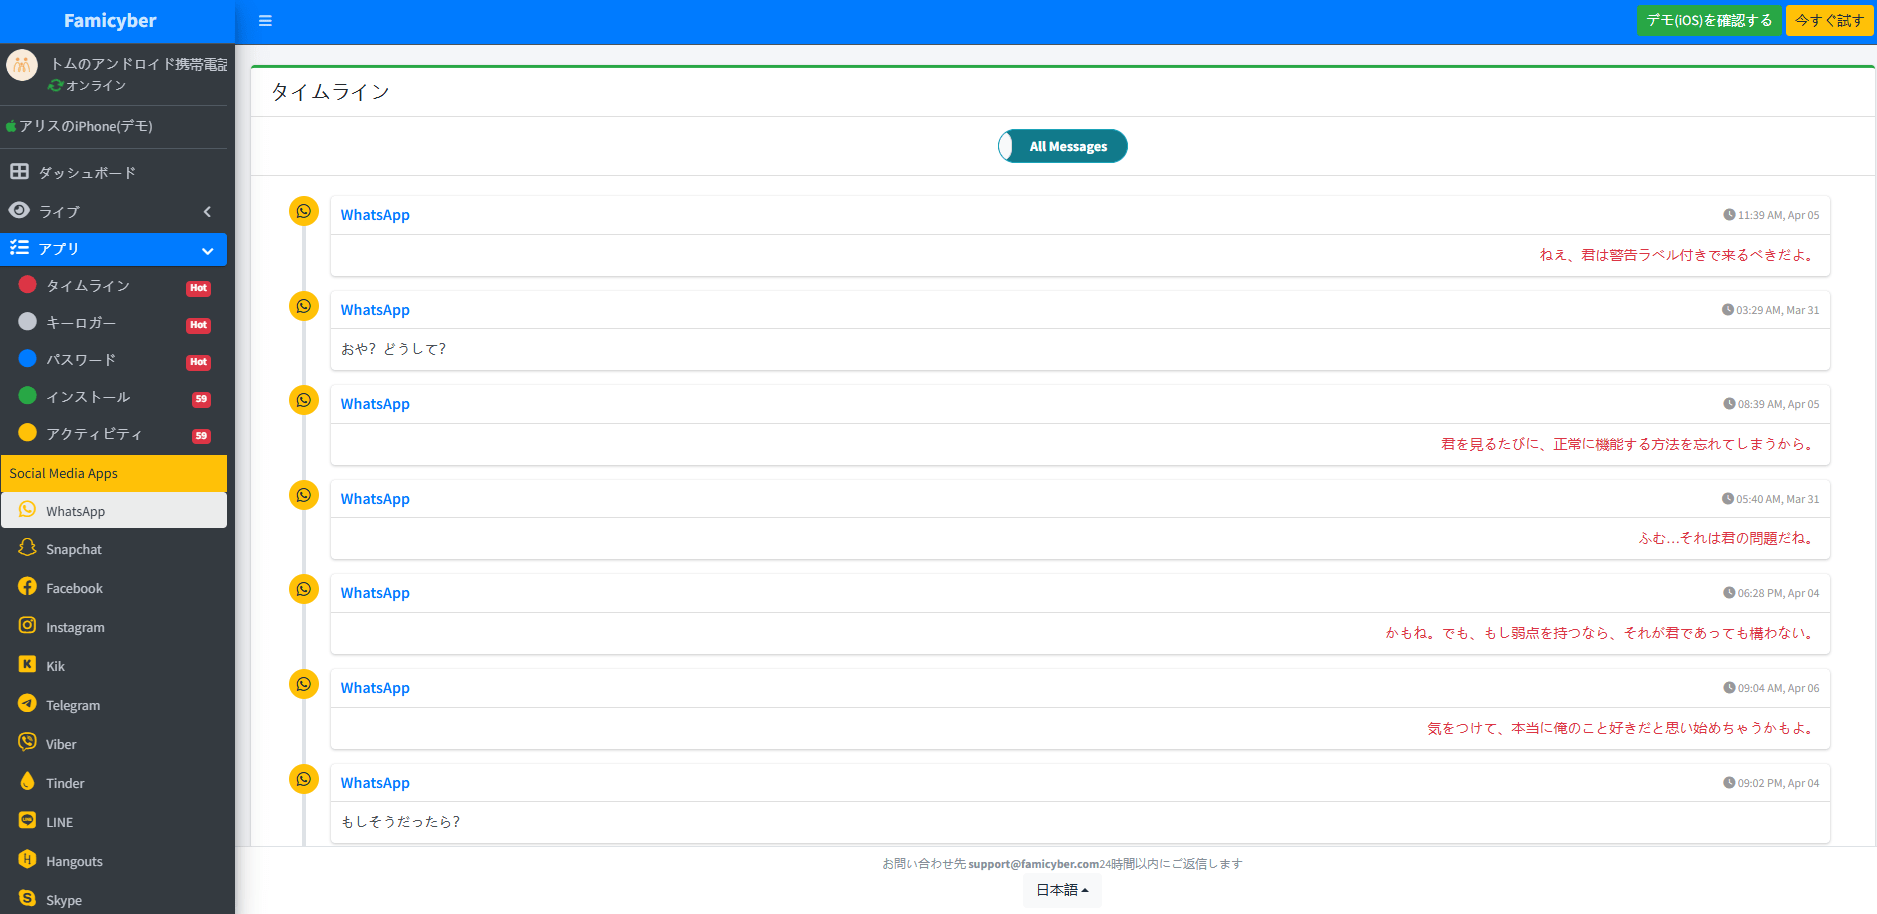Click 今すぐ試す button
This screenshot has width=1877, height=914.
1829,21
